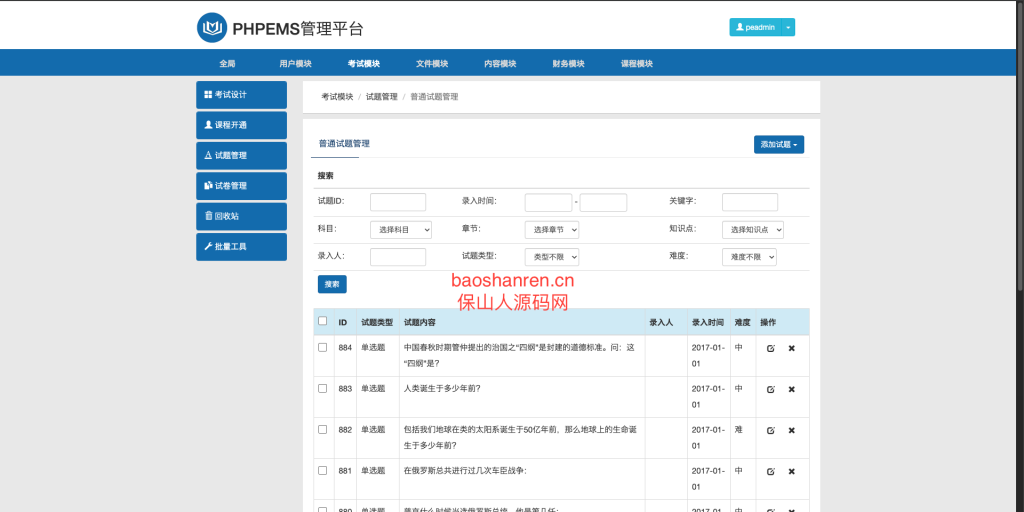Open the 财务模块 nav menu

[568, 63]
